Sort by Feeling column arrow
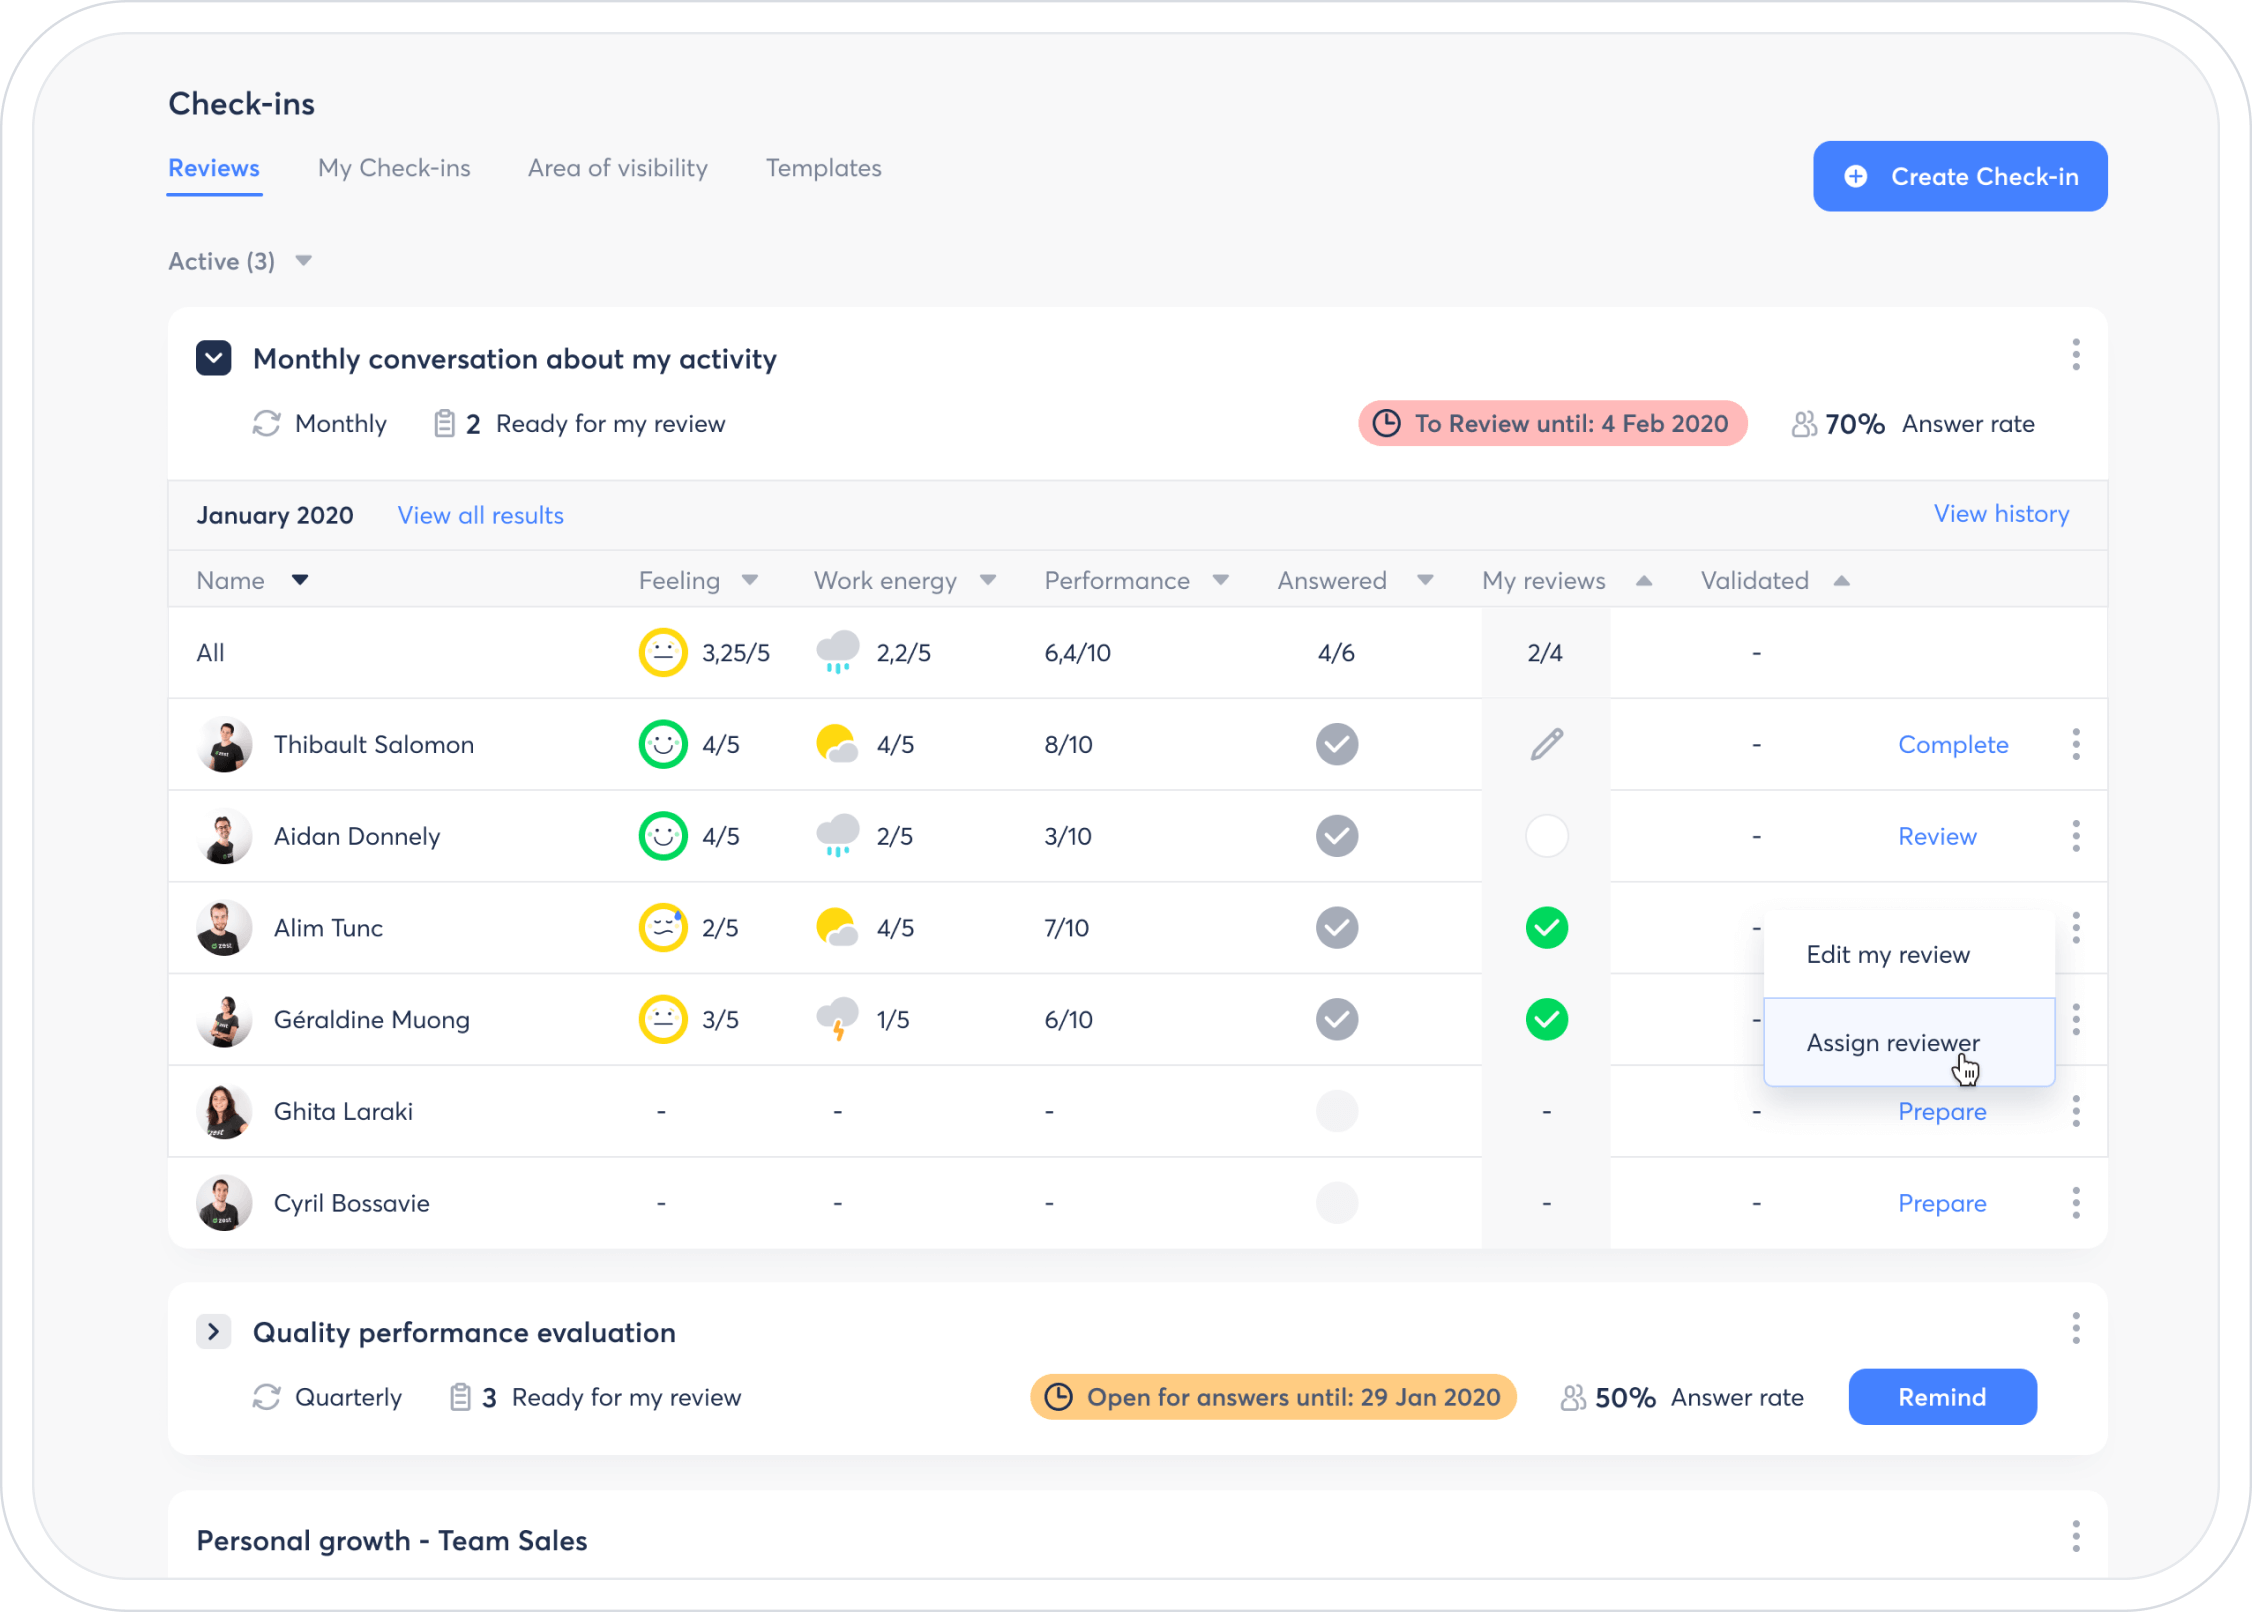 pos(750,580)
